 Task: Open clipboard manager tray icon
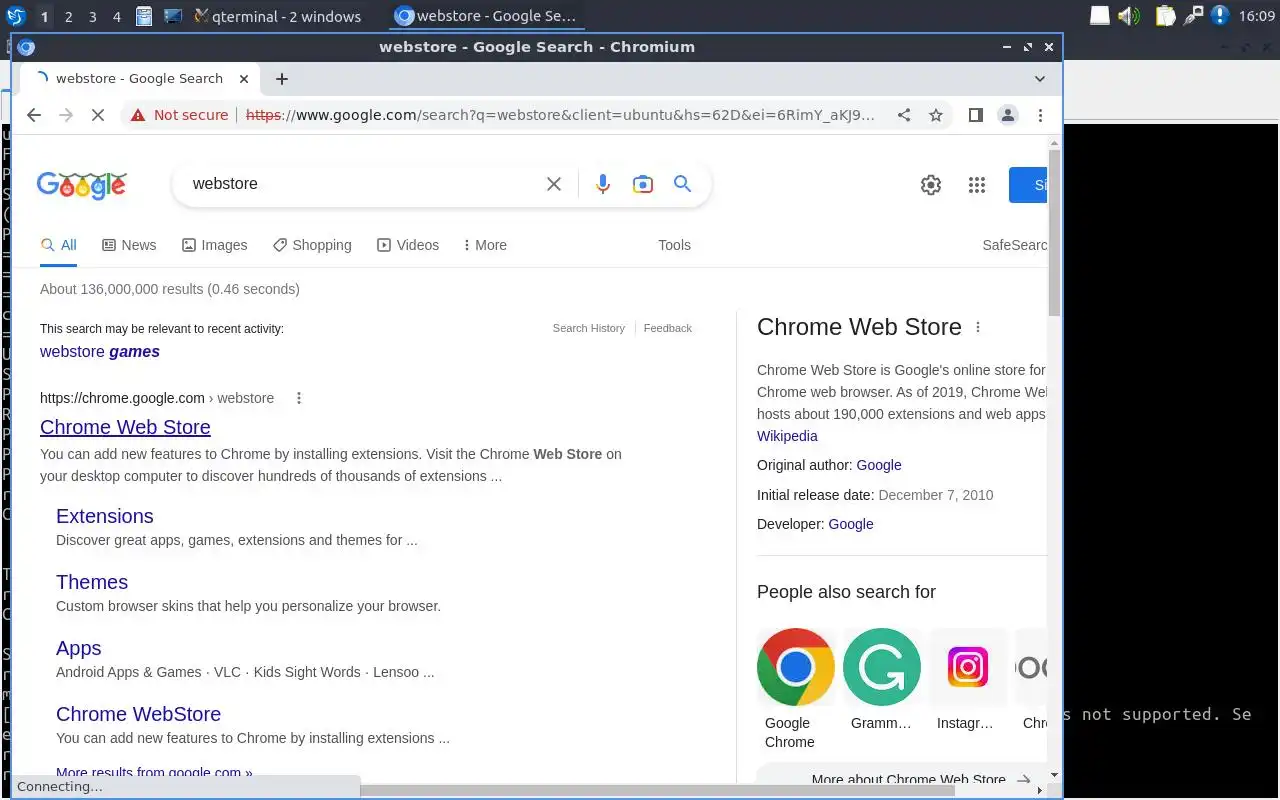click(x=1165, y=16)
